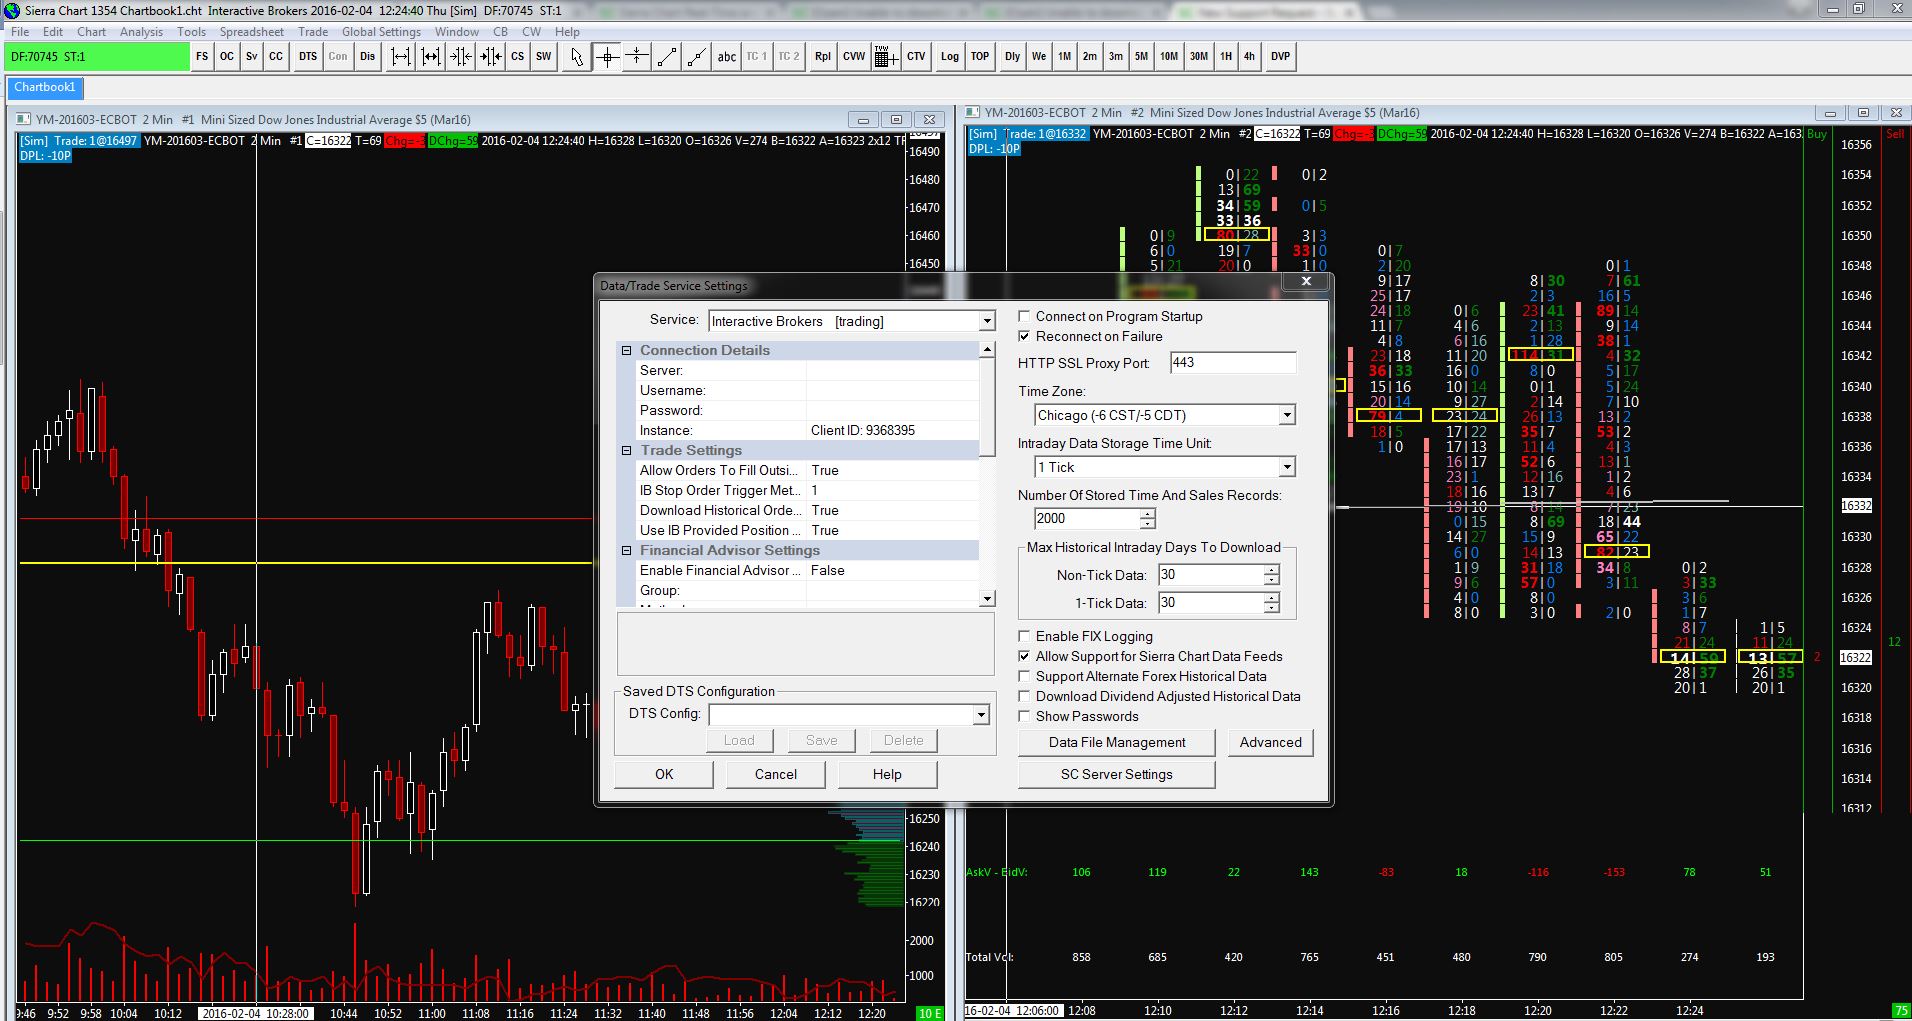Open the Service dropdown list

[x=986, y=322]
